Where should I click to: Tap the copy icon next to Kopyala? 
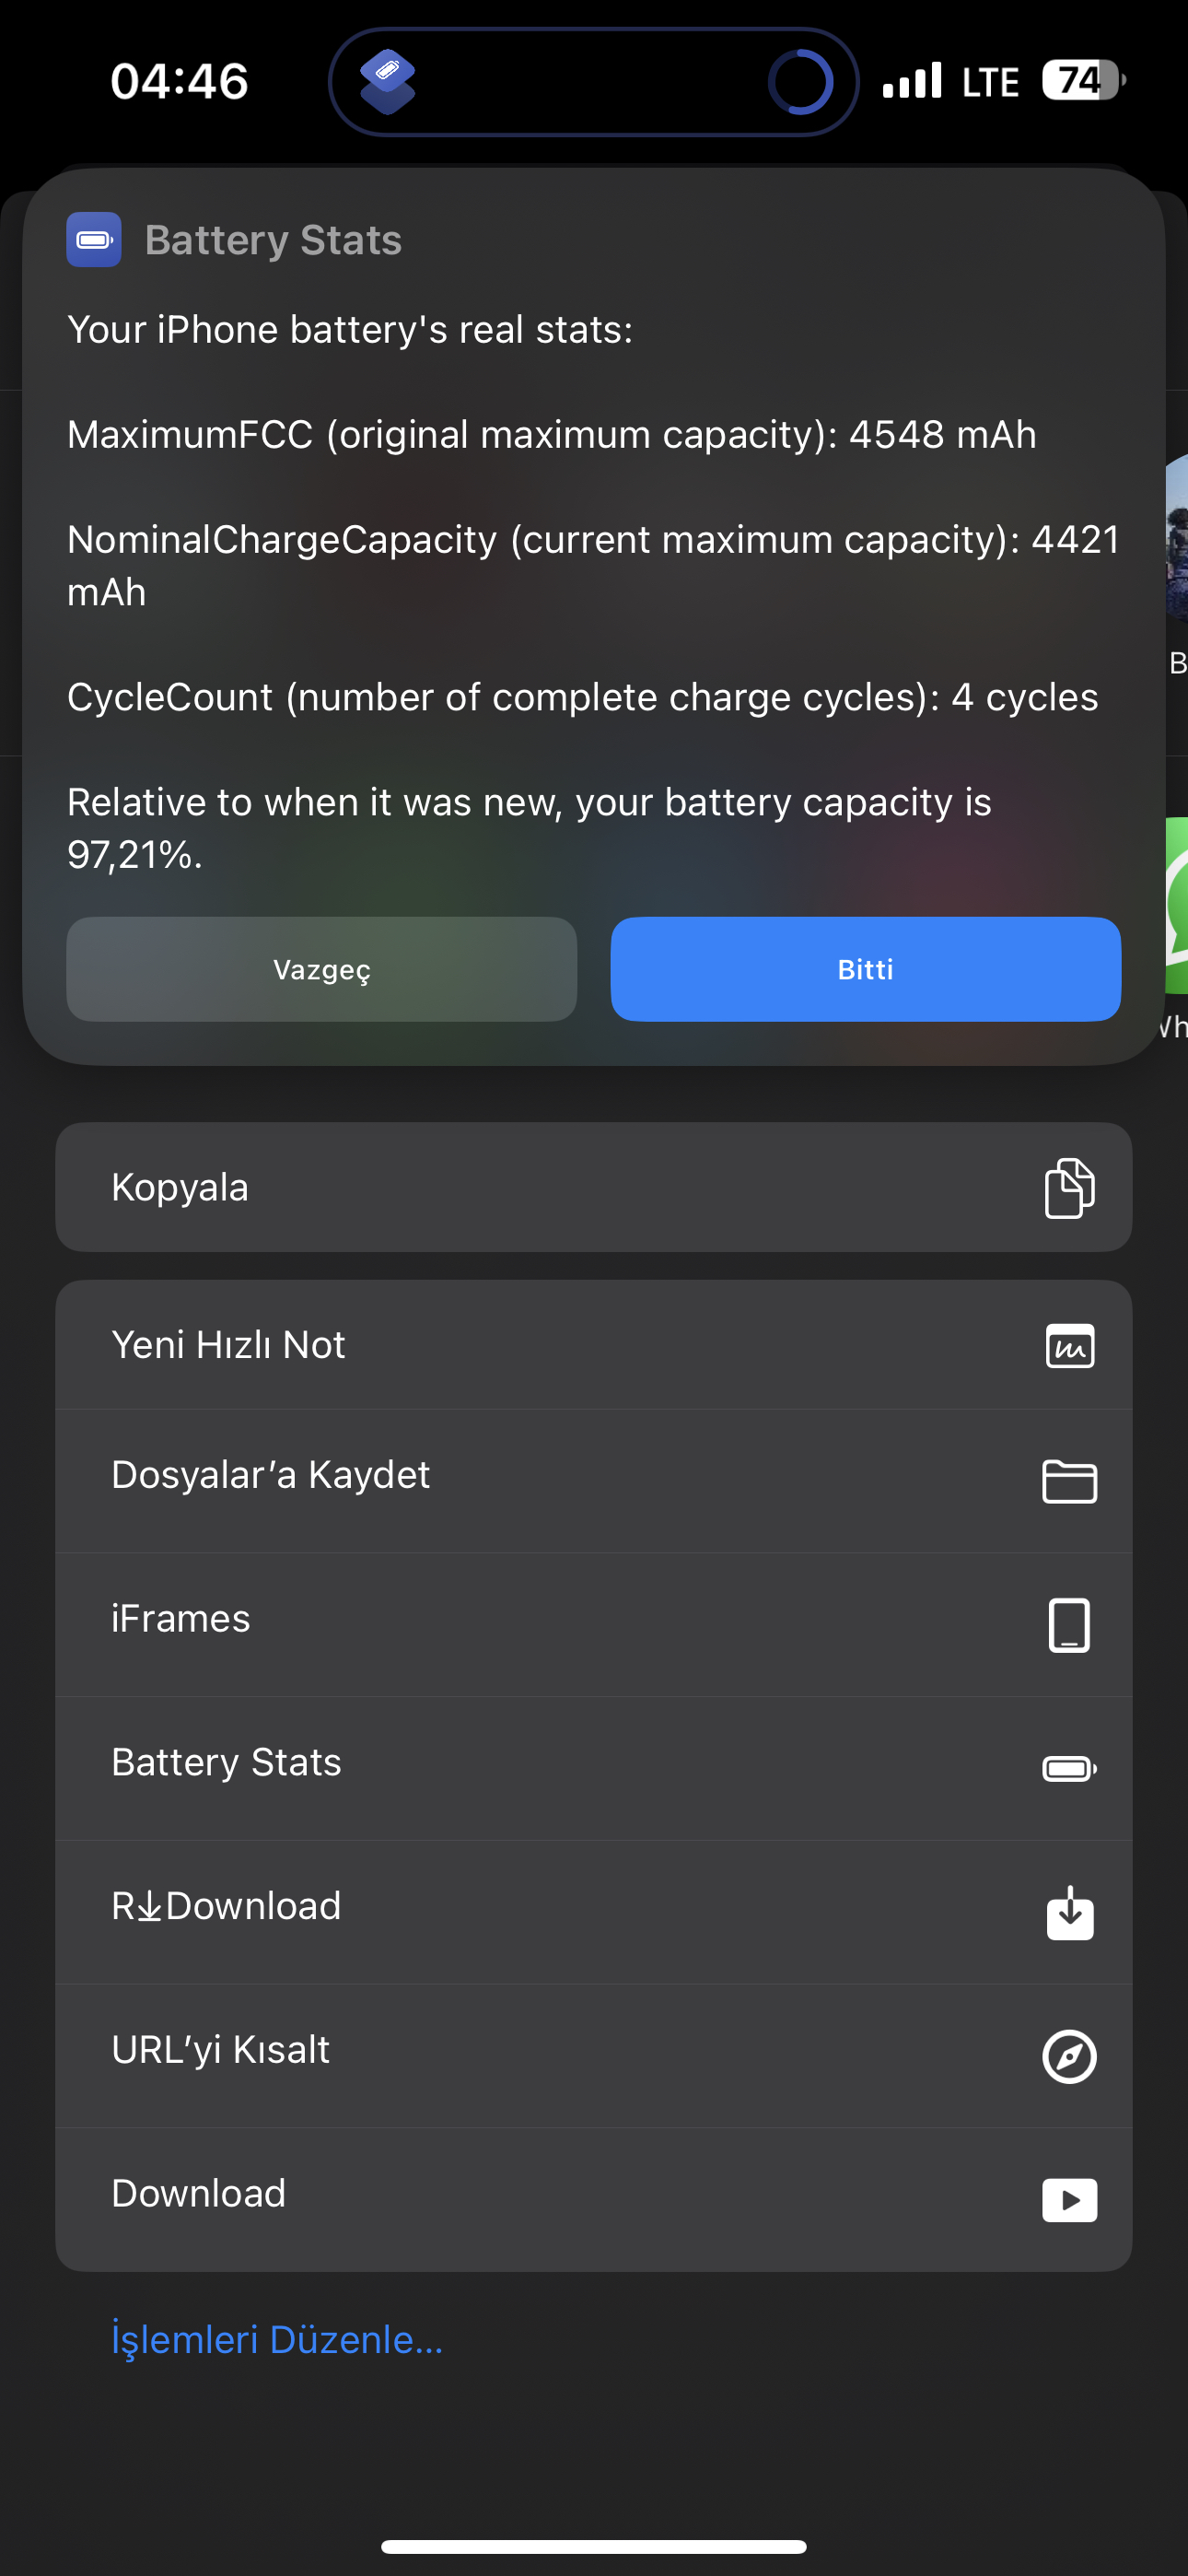[1069, 1188]
